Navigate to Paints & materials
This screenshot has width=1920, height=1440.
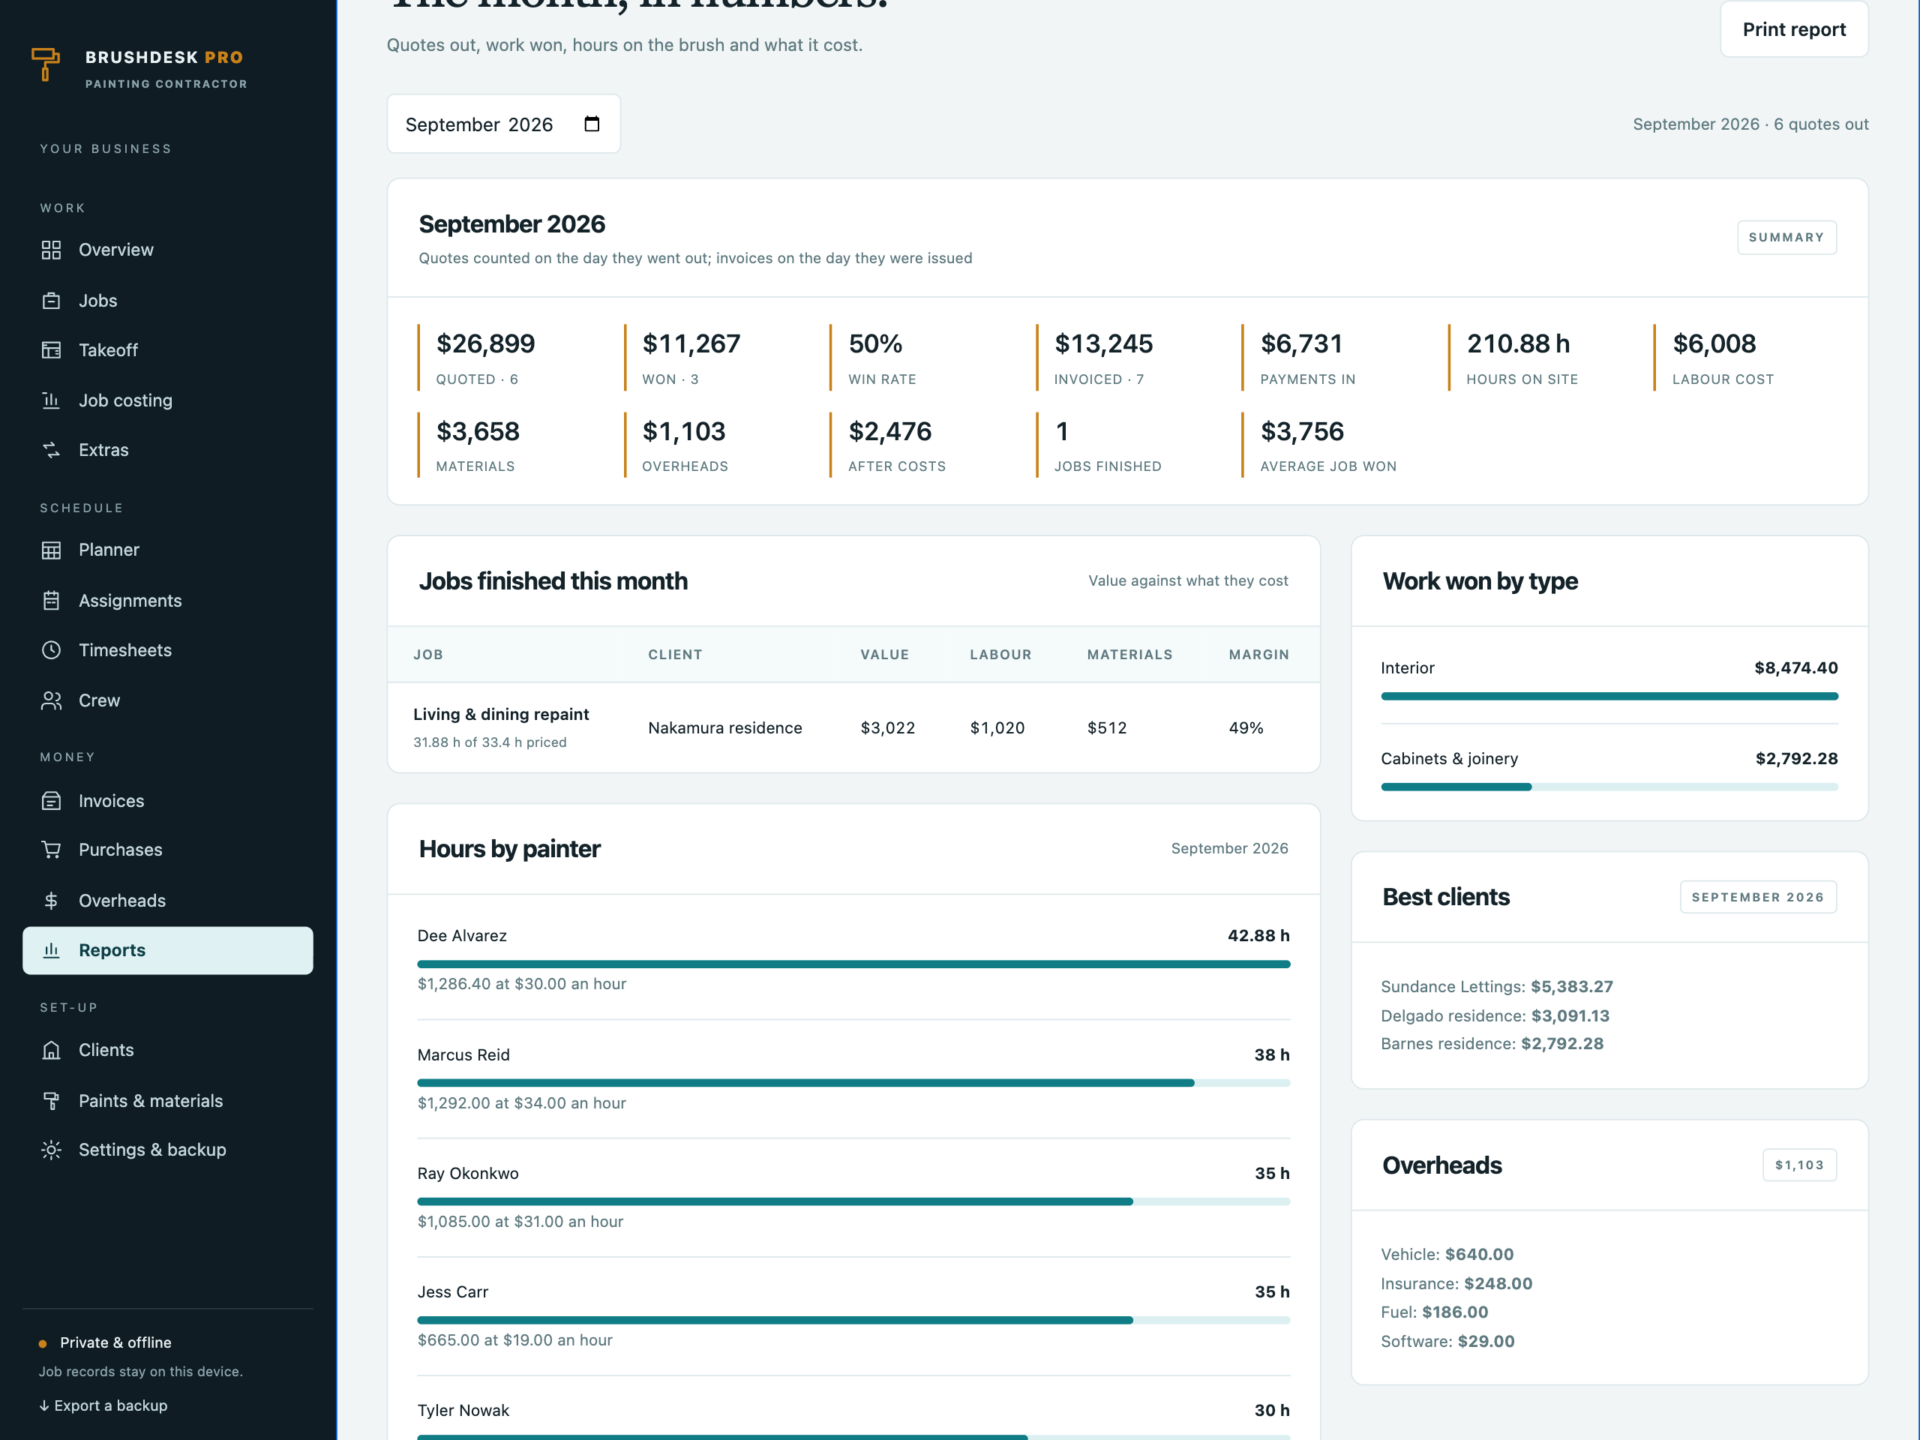pos(168,1101)
